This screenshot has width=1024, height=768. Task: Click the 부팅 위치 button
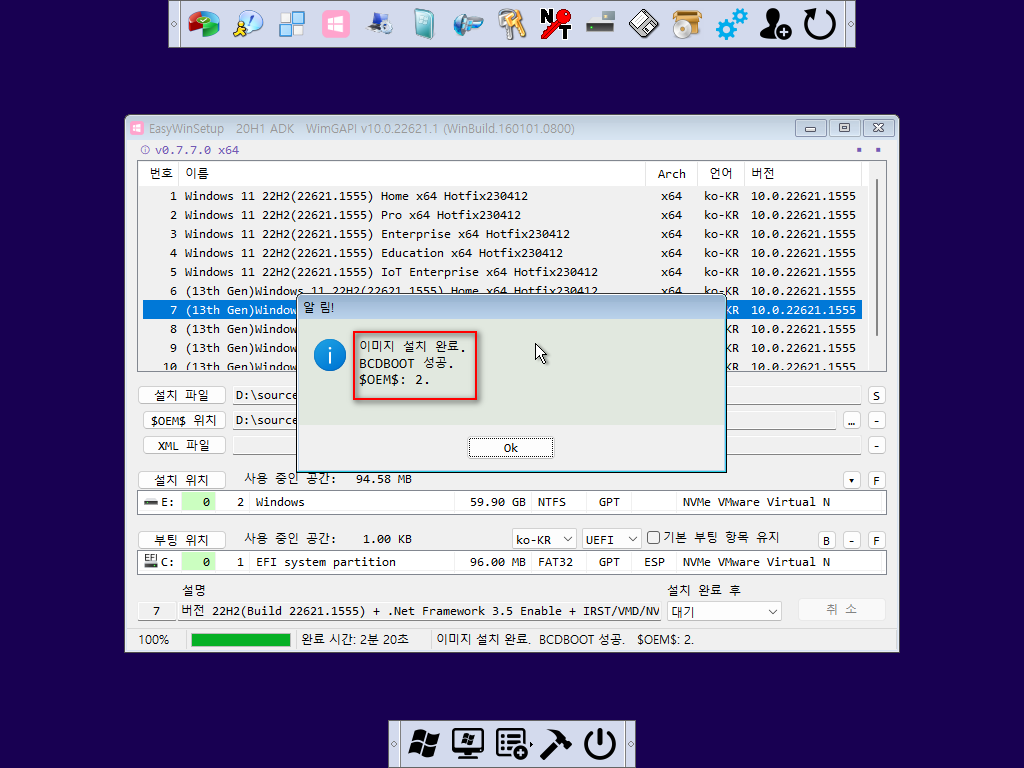click(x=182, y=540)
